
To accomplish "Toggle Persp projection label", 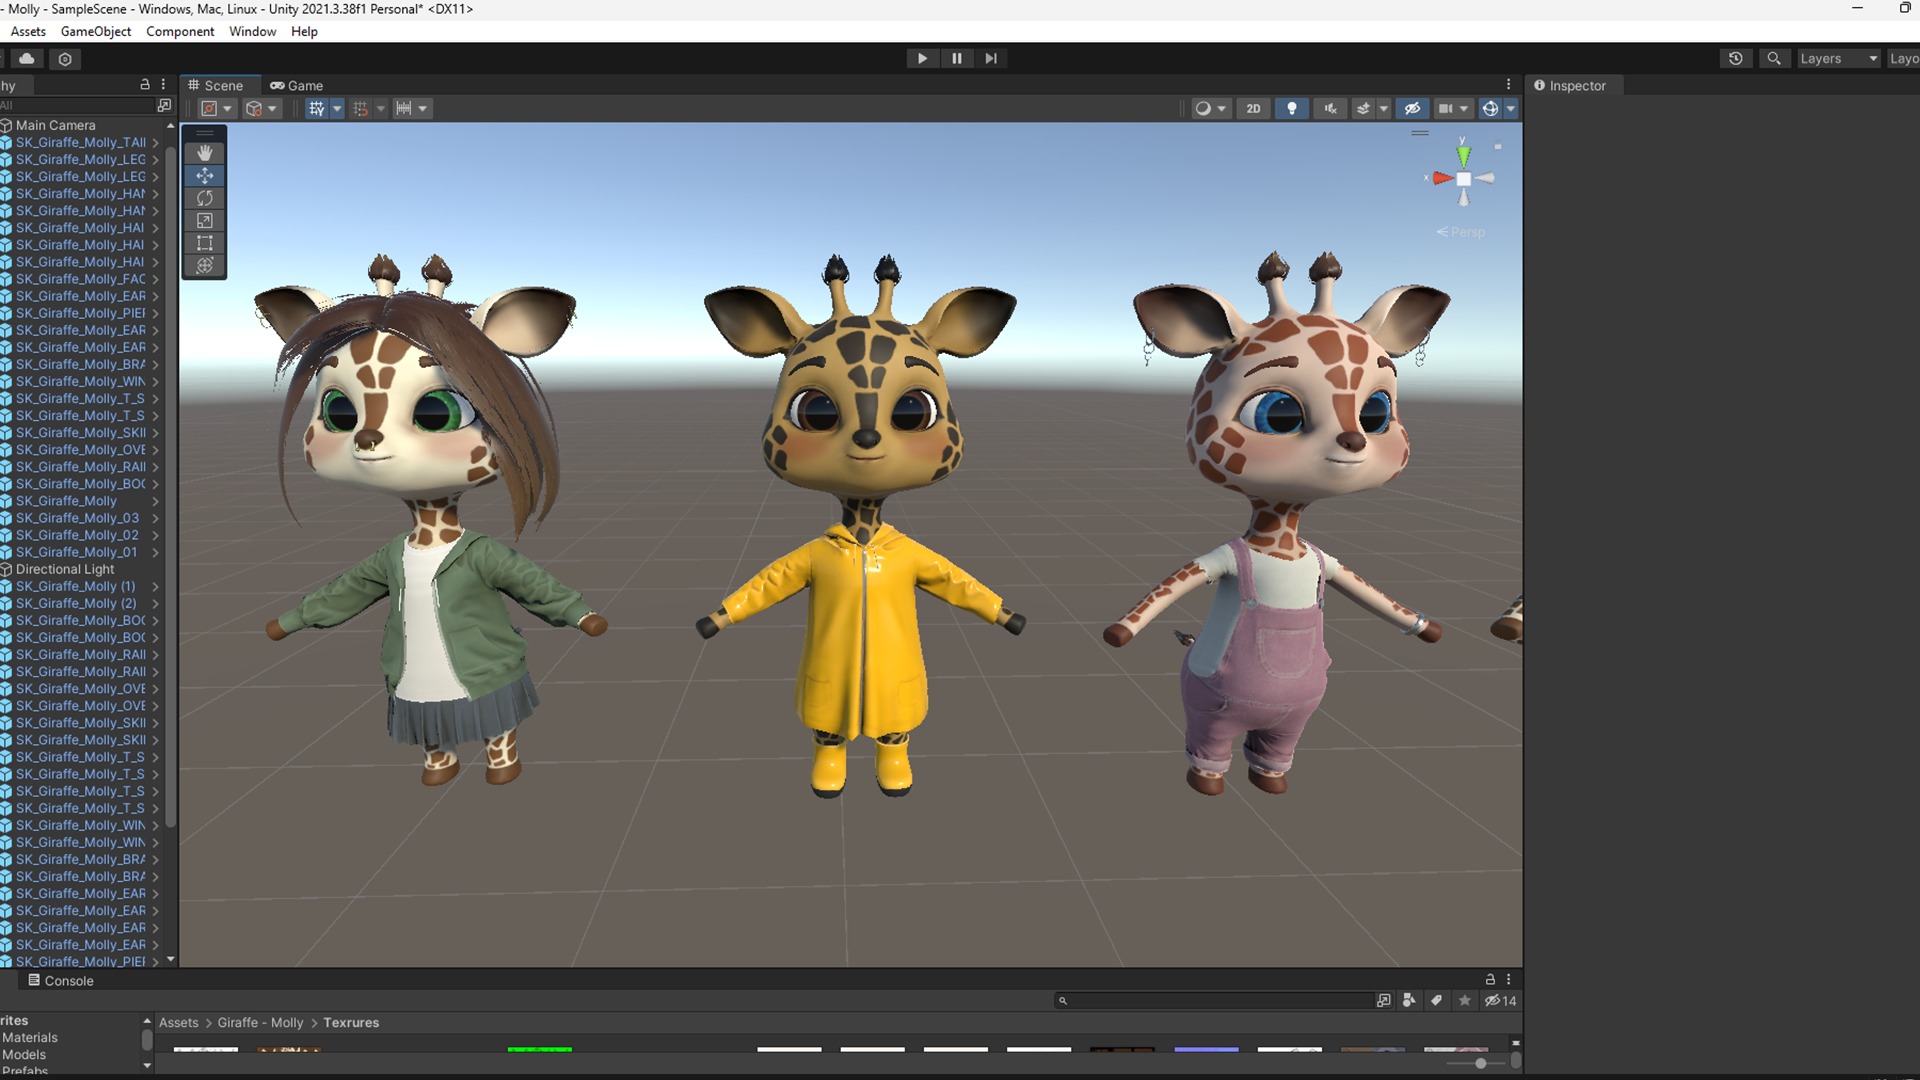I will tap(1462, 232).
